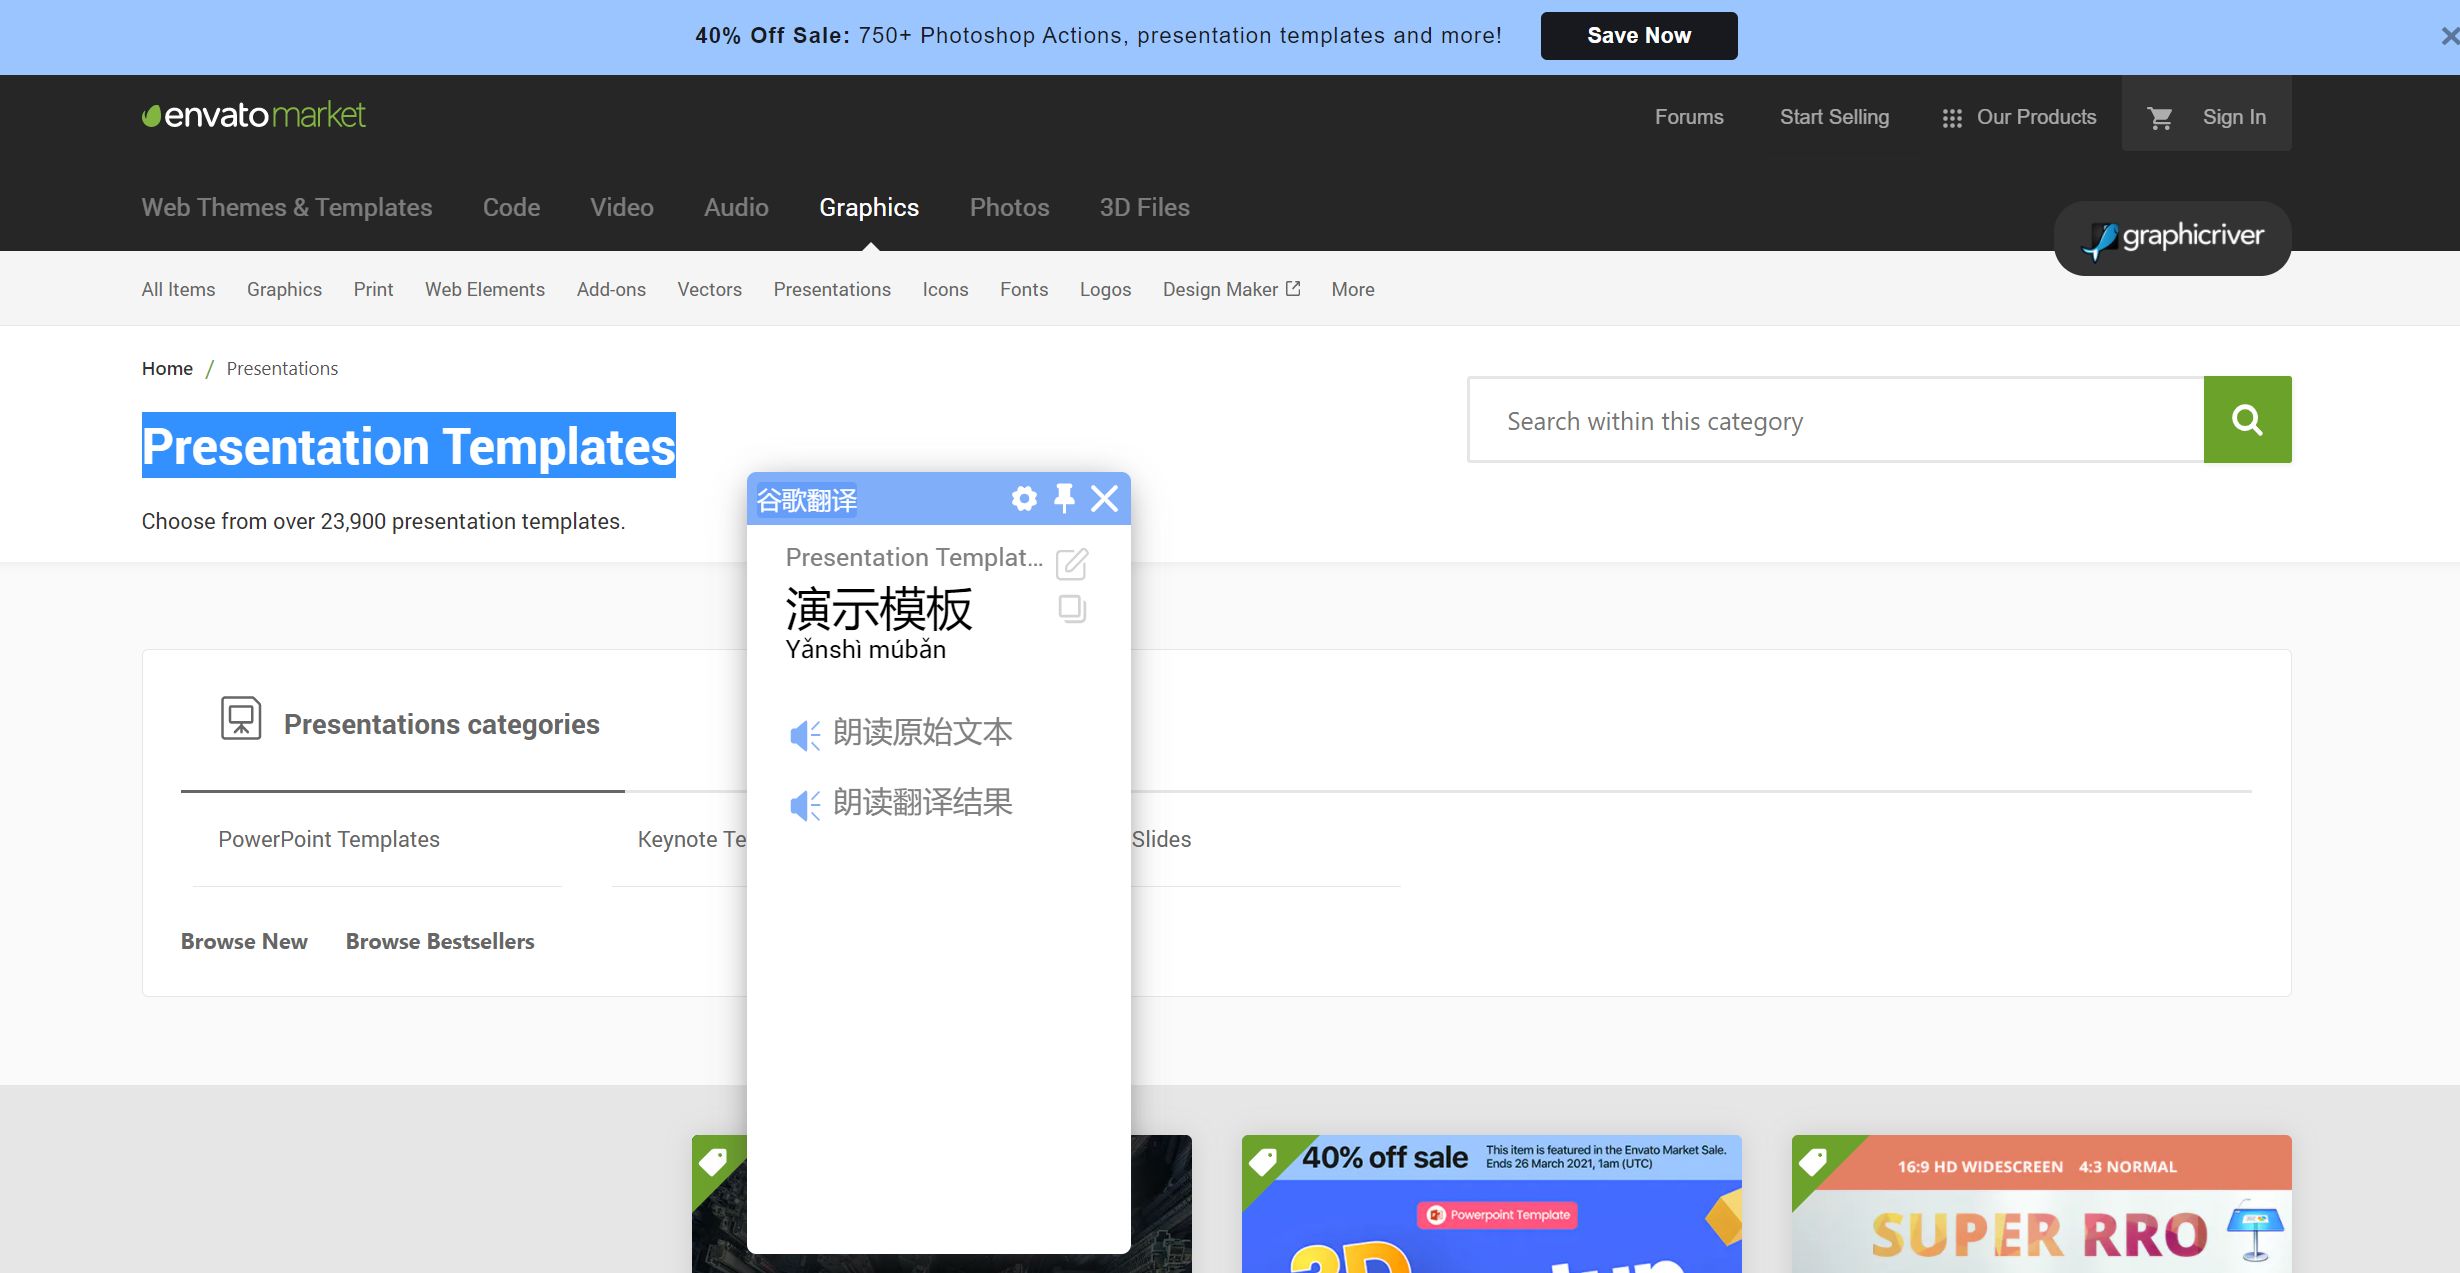Image resolution: width=2460 pixels, height=1273 pixels.
Task: Select Web Elements subcategory
Action: pos(485,289)
